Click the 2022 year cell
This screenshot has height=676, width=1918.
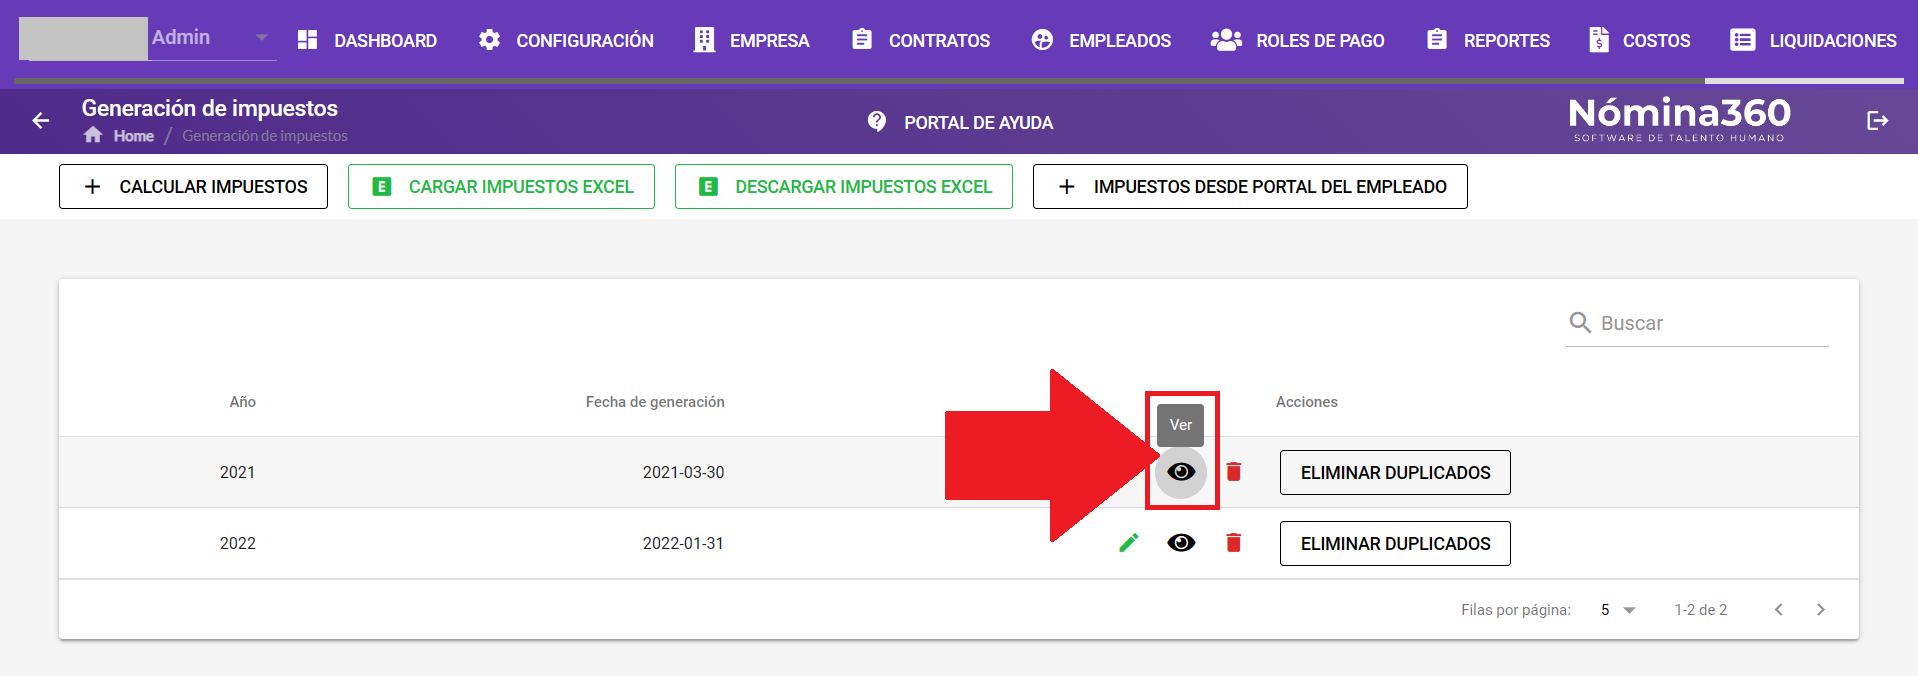pyautogui.click(x=237, y=543)
